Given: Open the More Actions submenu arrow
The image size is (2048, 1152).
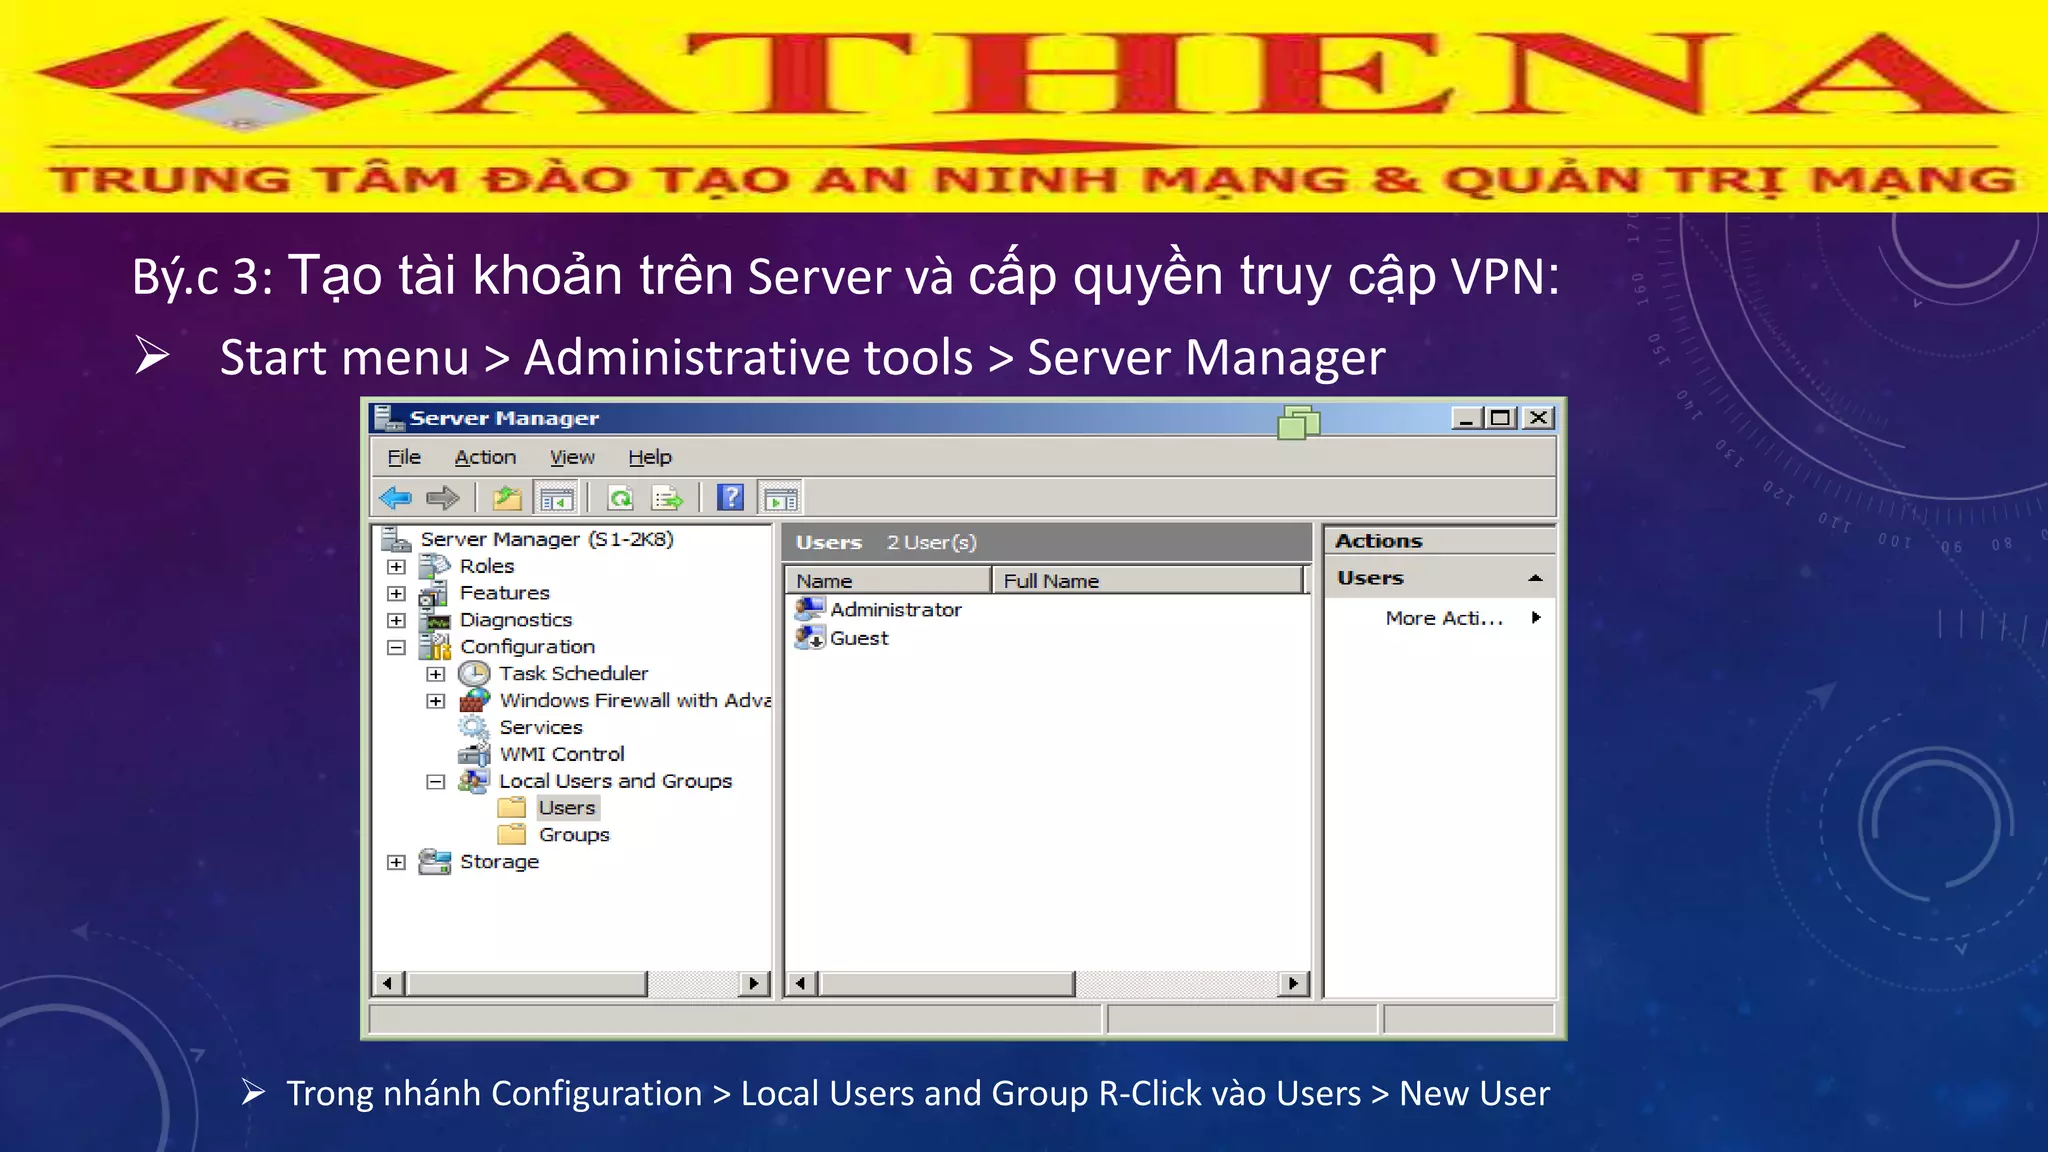Looking at the screenshot, I should pos(1536,618).
